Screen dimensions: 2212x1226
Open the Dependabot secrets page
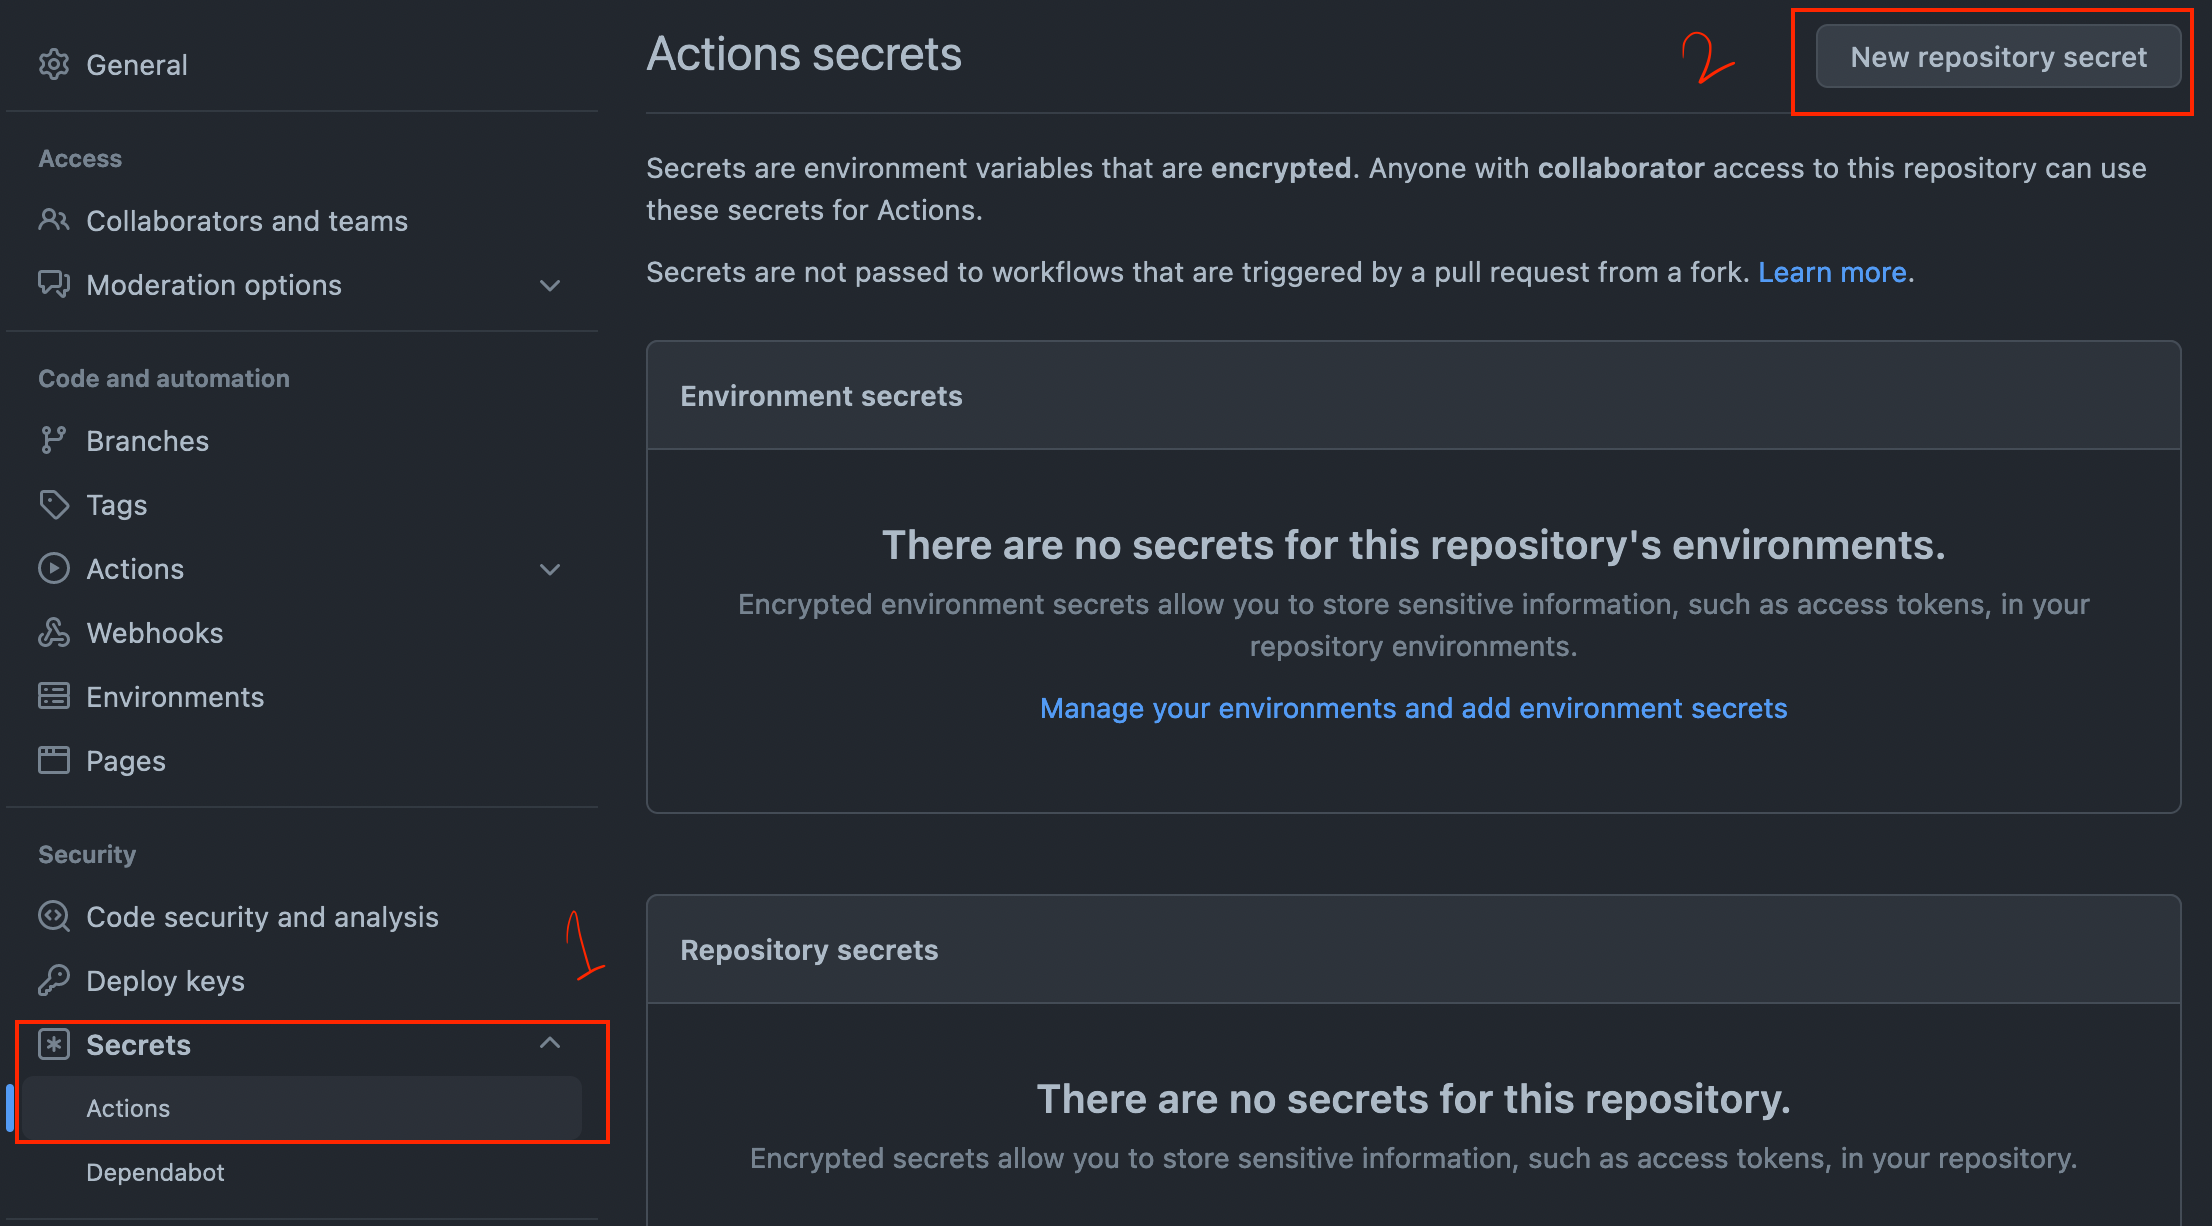[155, 1172]
